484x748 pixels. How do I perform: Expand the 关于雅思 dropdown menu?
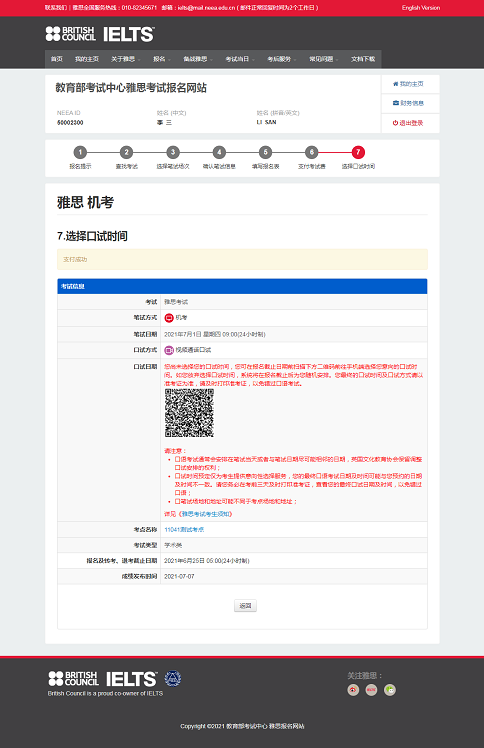click(x=126, y=59)
